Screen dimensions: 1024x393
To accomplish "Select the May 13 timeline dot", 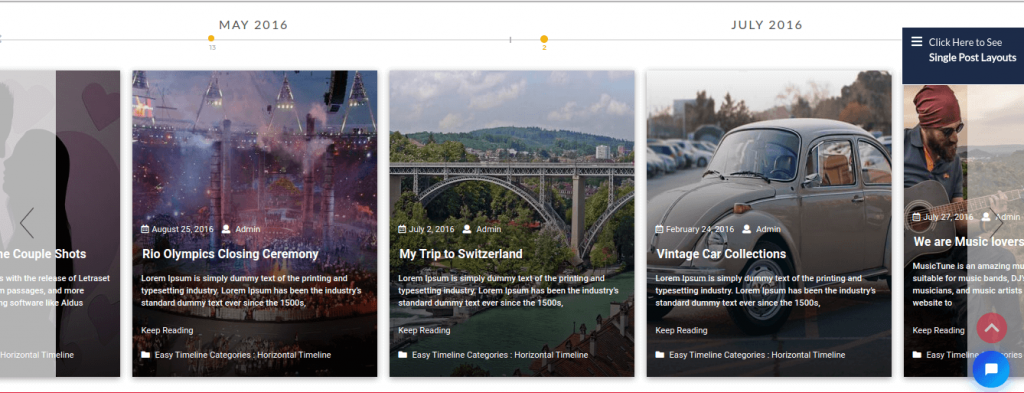I will 211,39.
